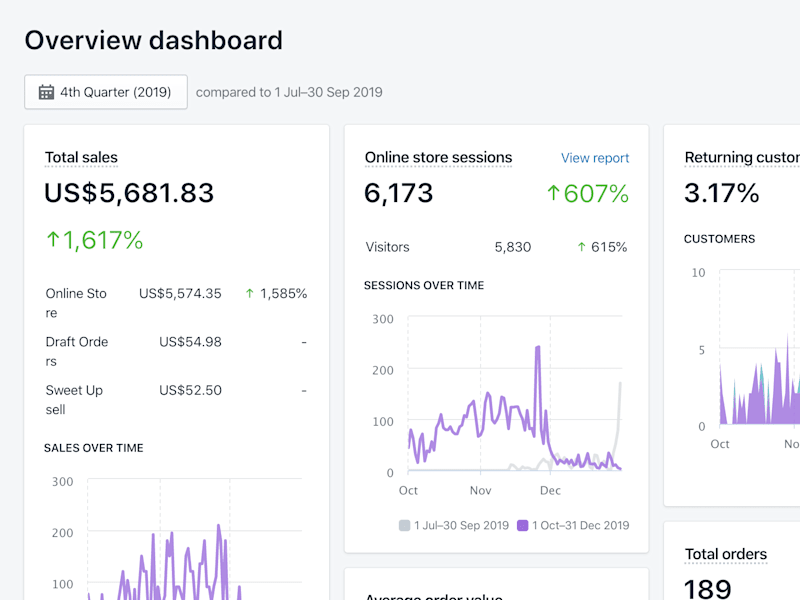
Task: Click the sessions chart peak spike near Dec
Action: (538, 349)
